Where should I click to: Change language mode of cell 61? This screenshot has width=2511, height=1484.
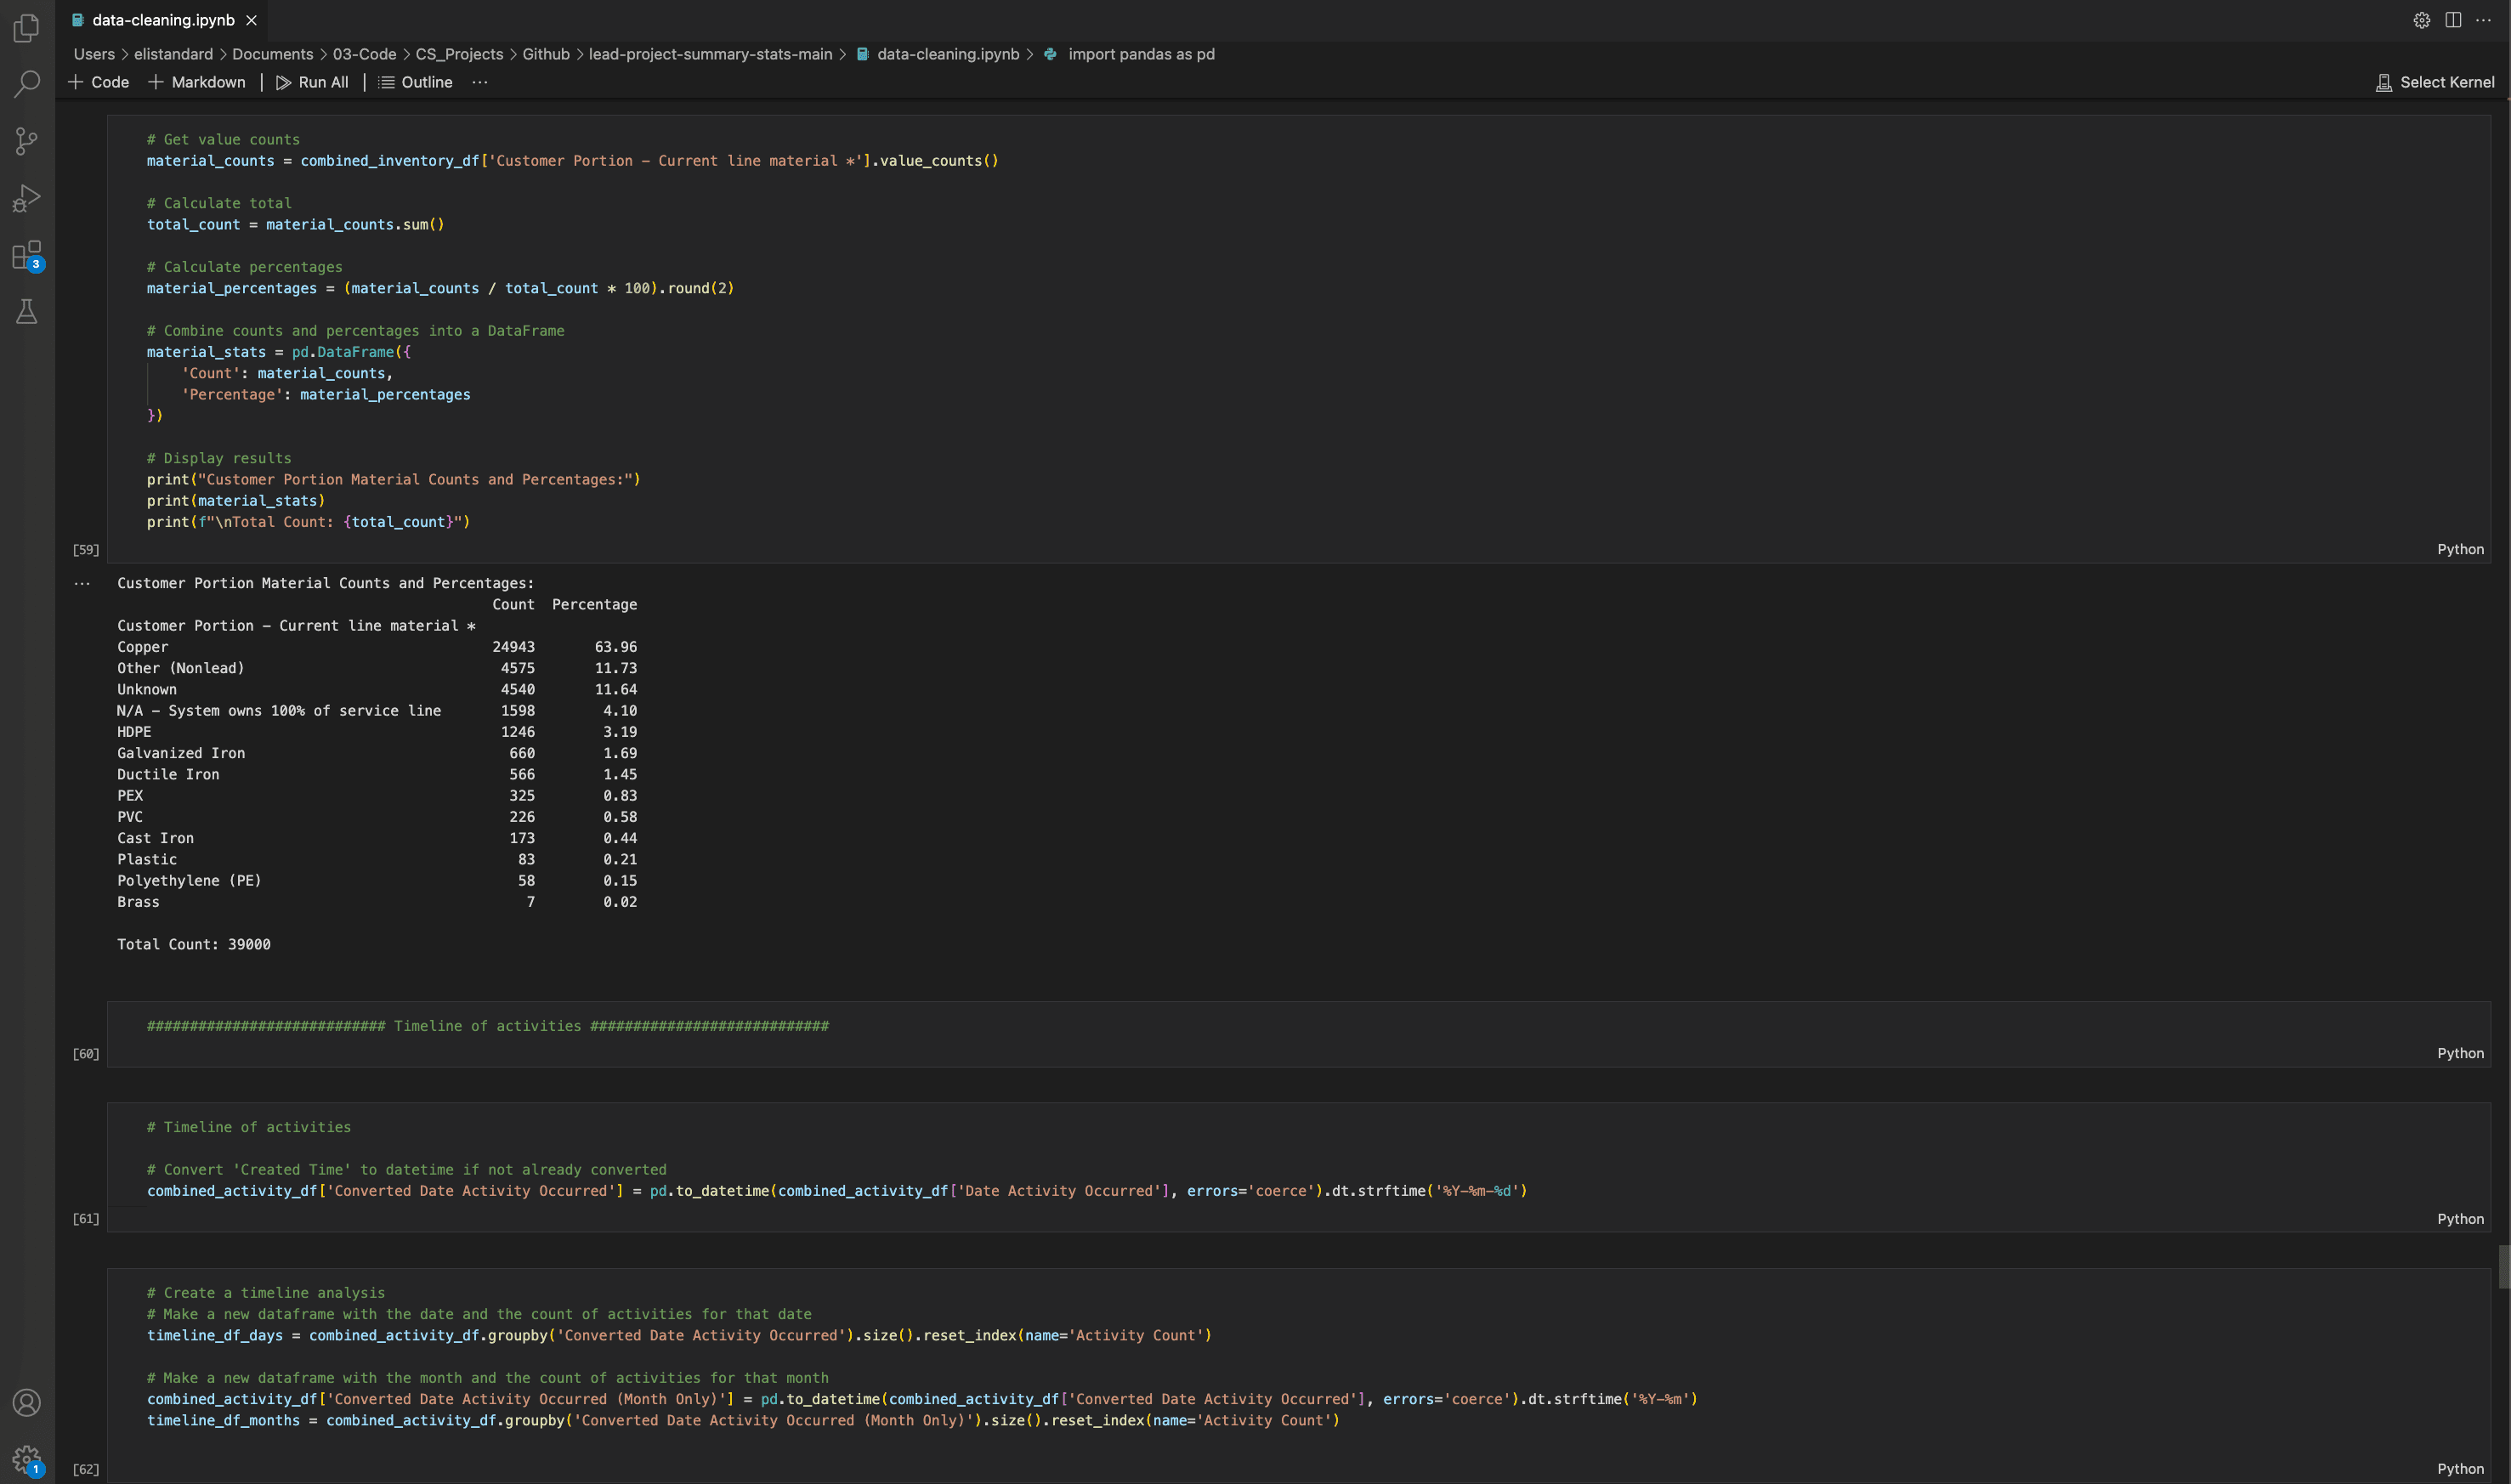(x=2460, y=1218)
